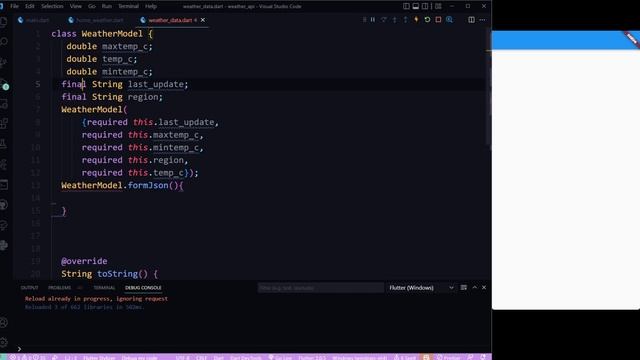Click the editor minimap scrollbar
This screenshot has width=640, height=360.
tap(488, 88)
